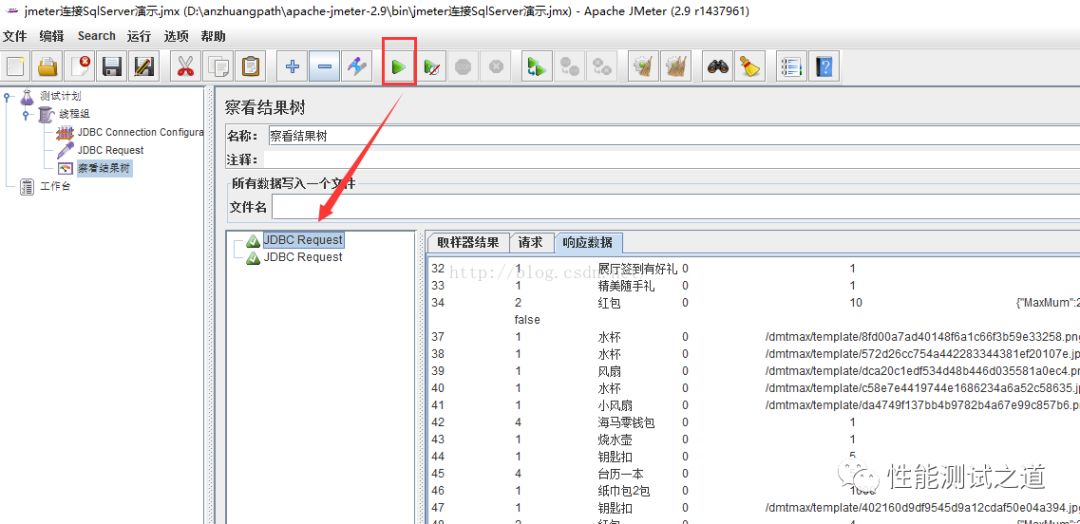
Task: Open the 运行 menu
Action: 139,36
